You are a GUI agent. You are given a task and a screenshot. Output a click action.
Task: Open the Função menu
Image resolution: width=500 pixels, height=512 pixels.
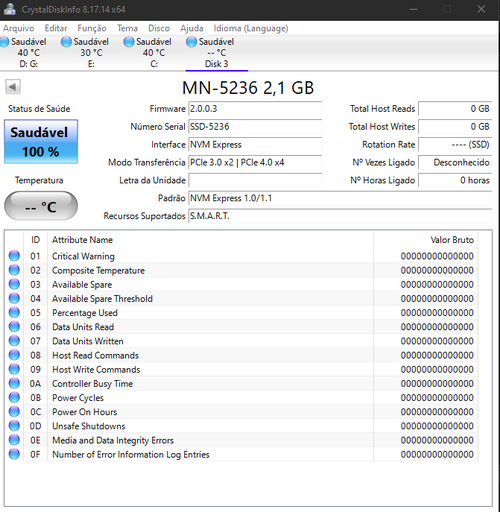92,28
